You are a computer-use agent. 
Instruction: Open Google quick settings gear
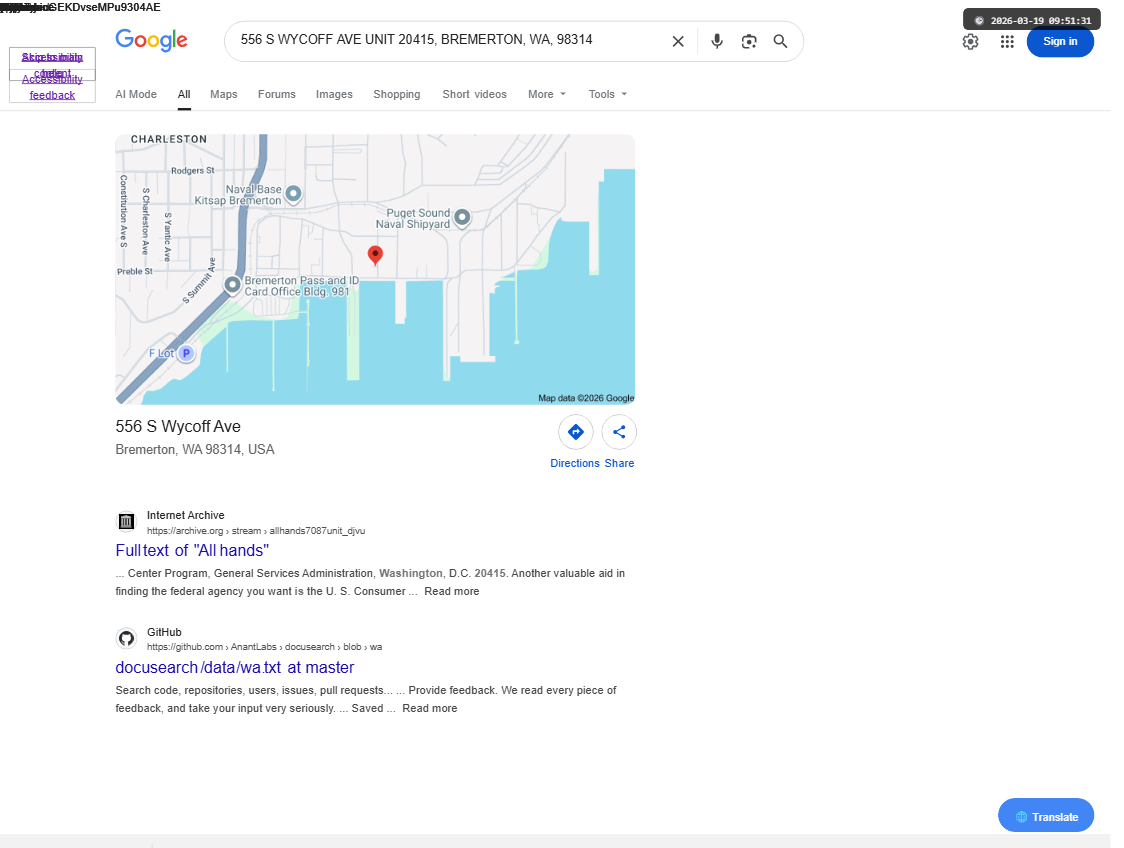(970, 42)
